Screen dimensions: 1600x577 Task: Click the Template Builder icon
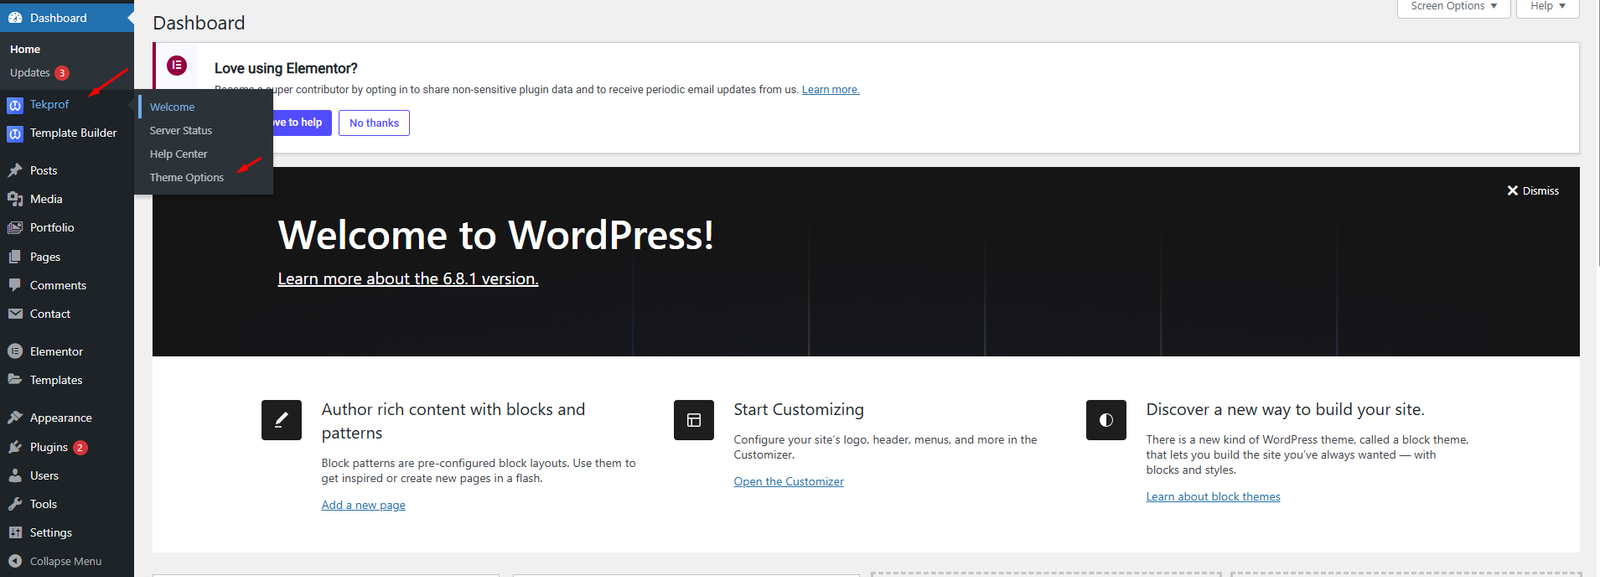pyautogui.click(x=15, y=133)
